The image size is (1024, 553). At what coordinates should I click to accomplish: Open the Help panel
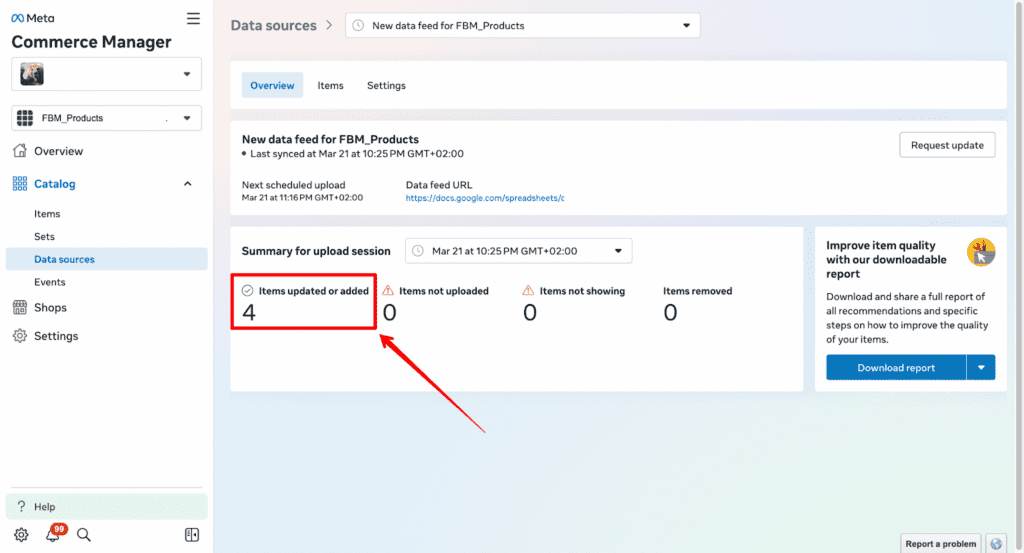click(x=106, y=507)
